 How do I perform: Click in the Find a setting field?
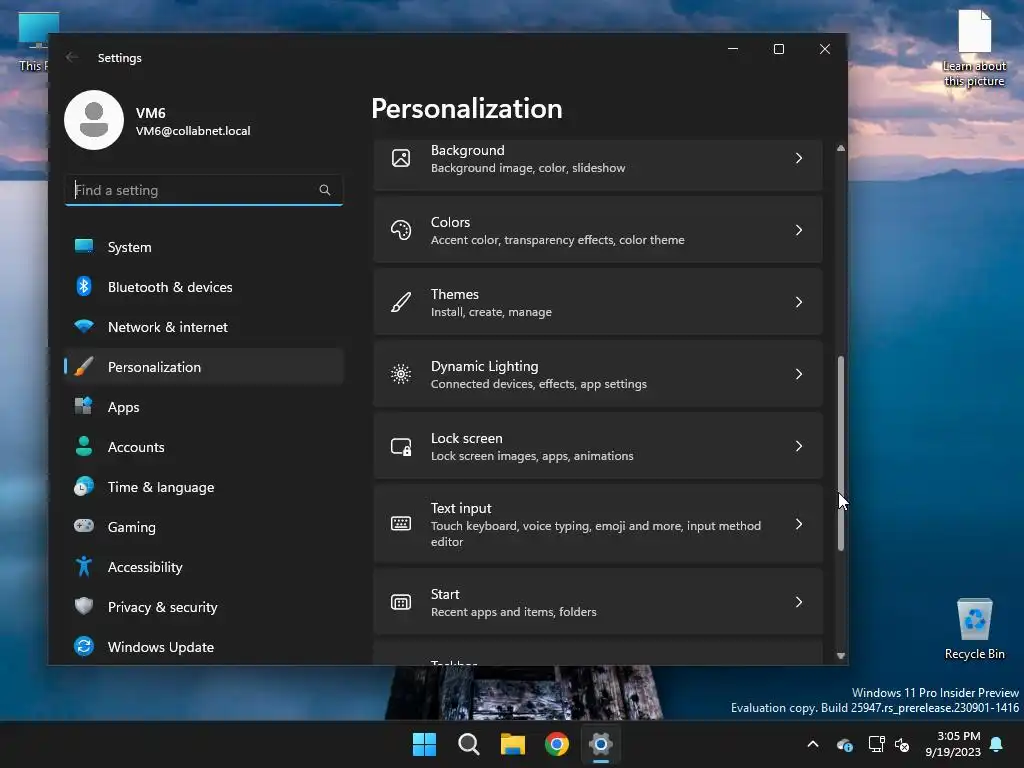click(x=204, y=190)
